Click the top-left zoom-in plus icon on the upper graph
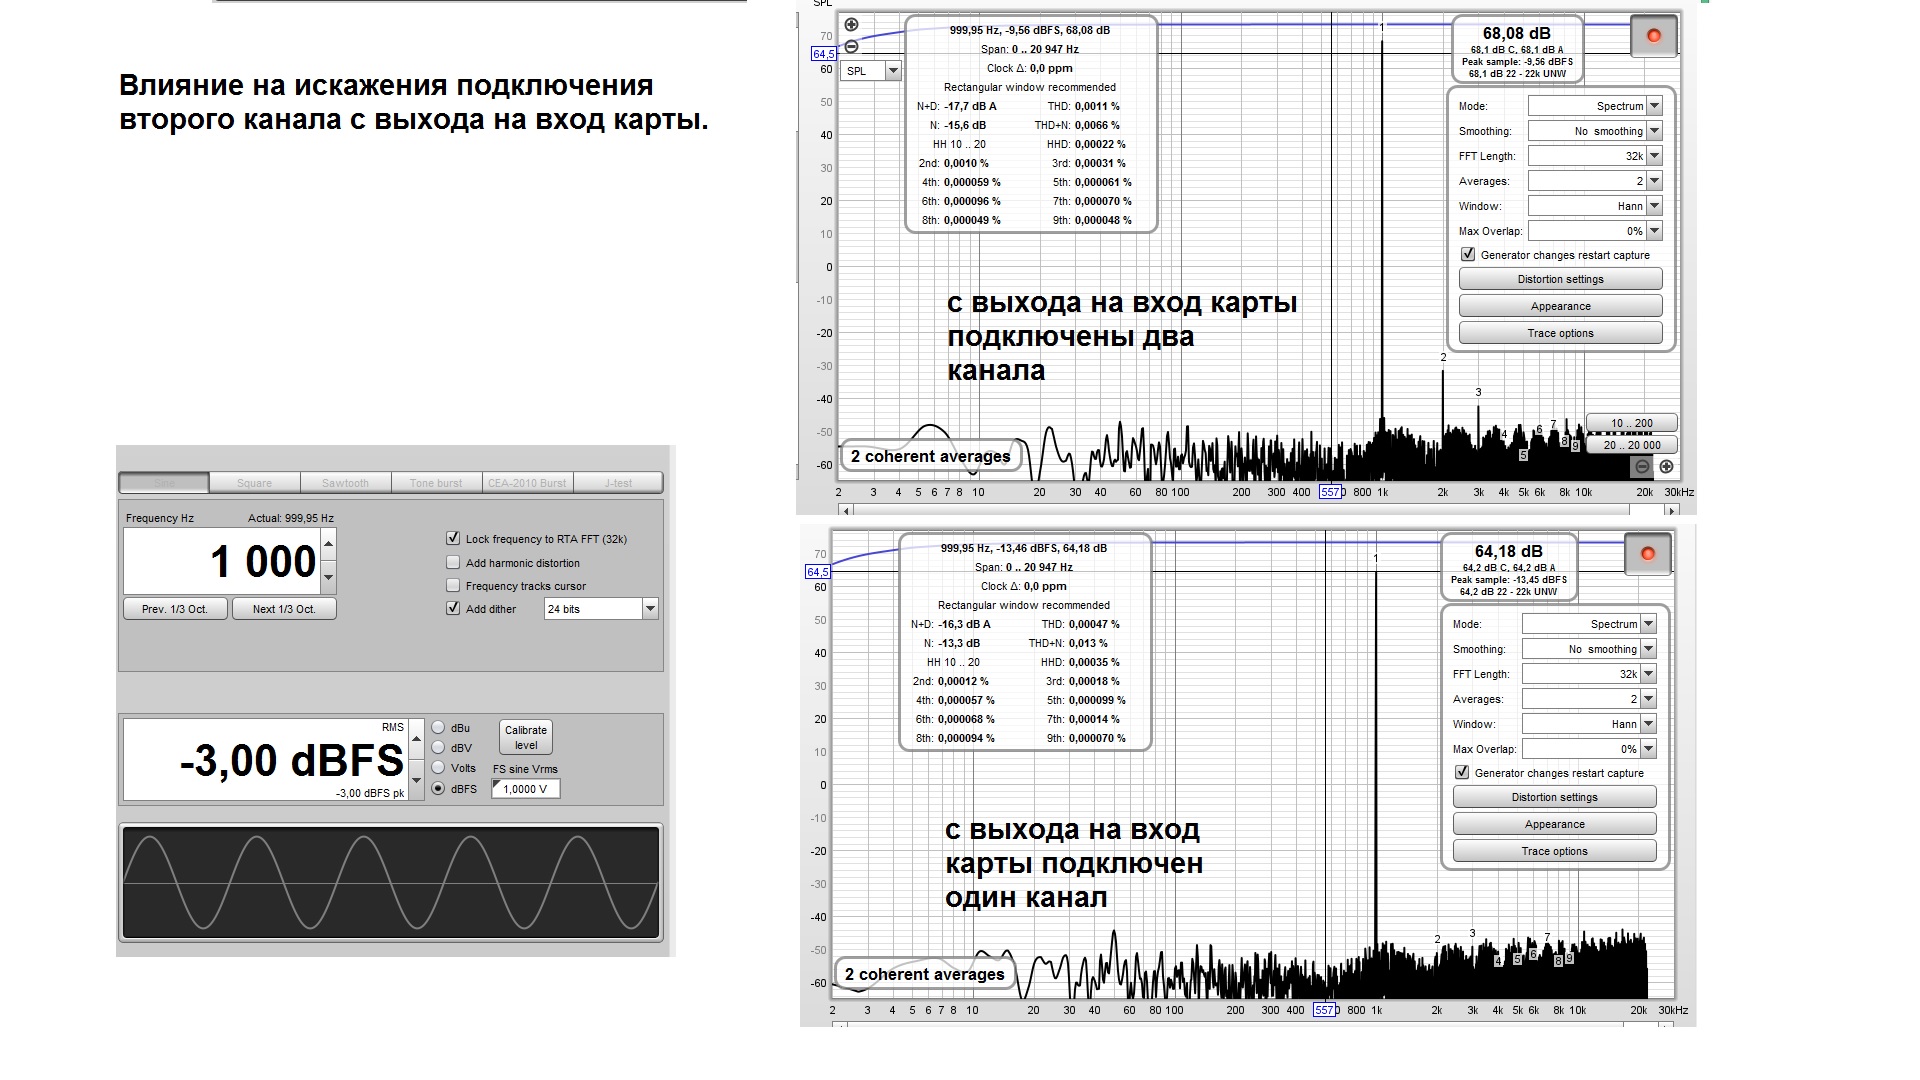 tap(851, 25)
